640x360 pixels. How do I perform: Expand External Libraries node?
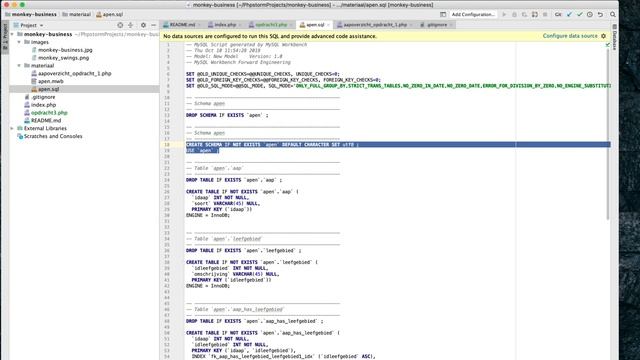coord(12,128)
